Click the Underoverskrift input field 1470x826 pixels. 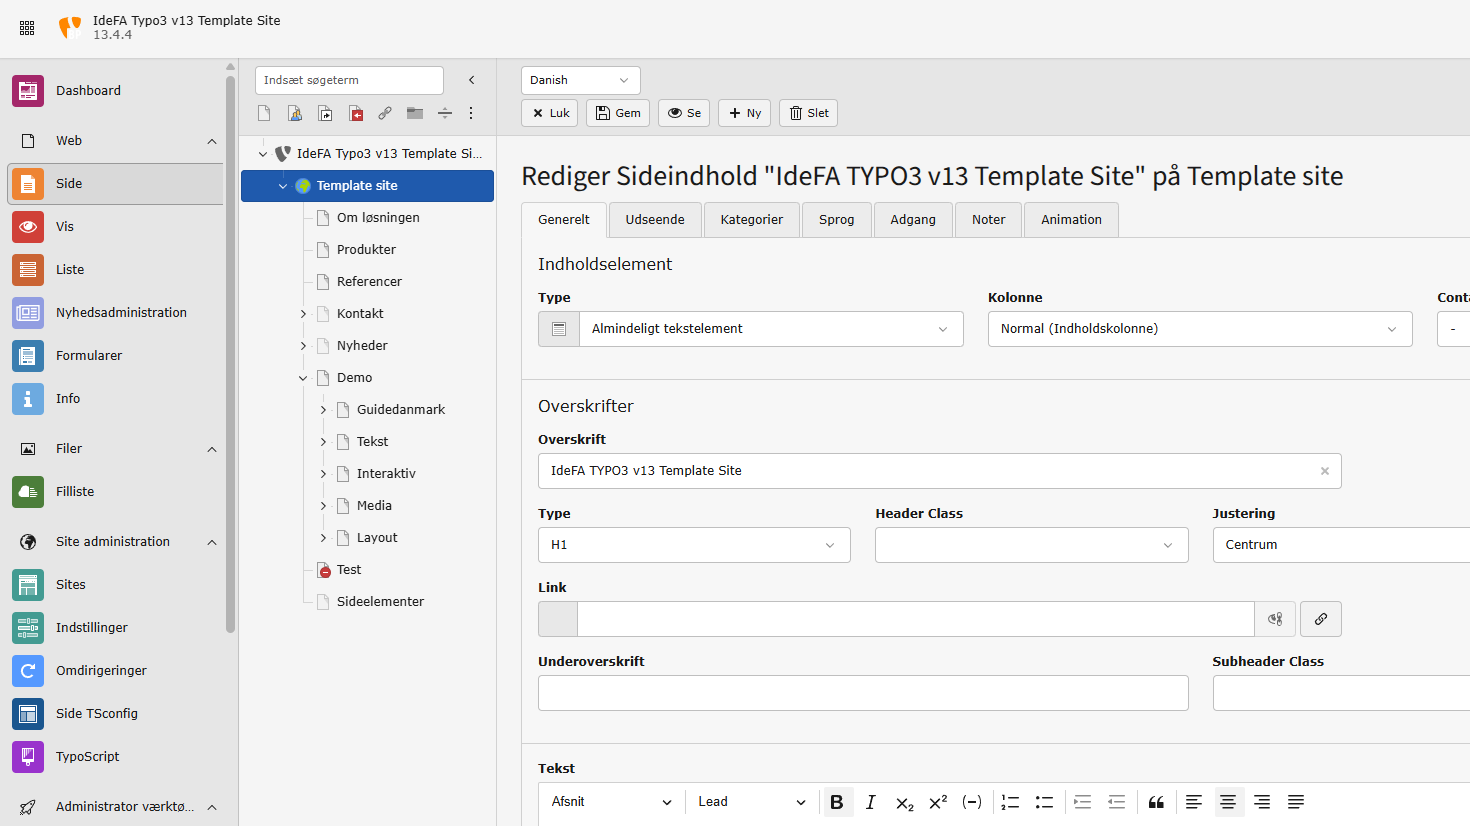[x=862, y=693]
